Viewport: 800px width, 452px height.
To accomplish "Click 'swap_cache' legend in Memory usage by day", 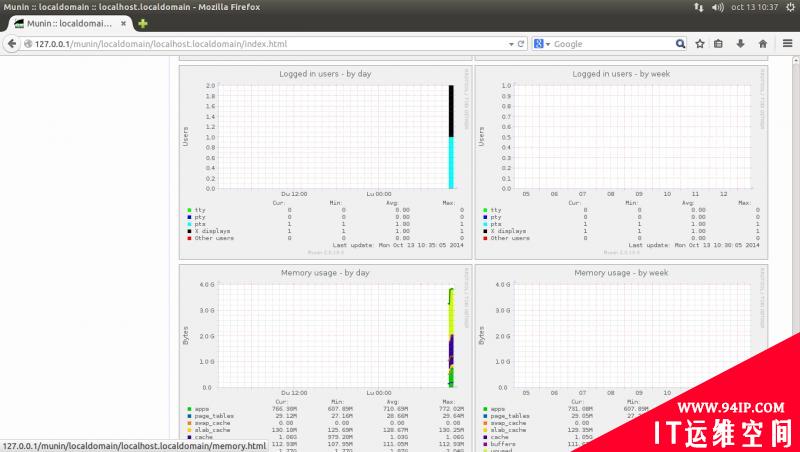I will pyautogui.click(x=212, y=423).
